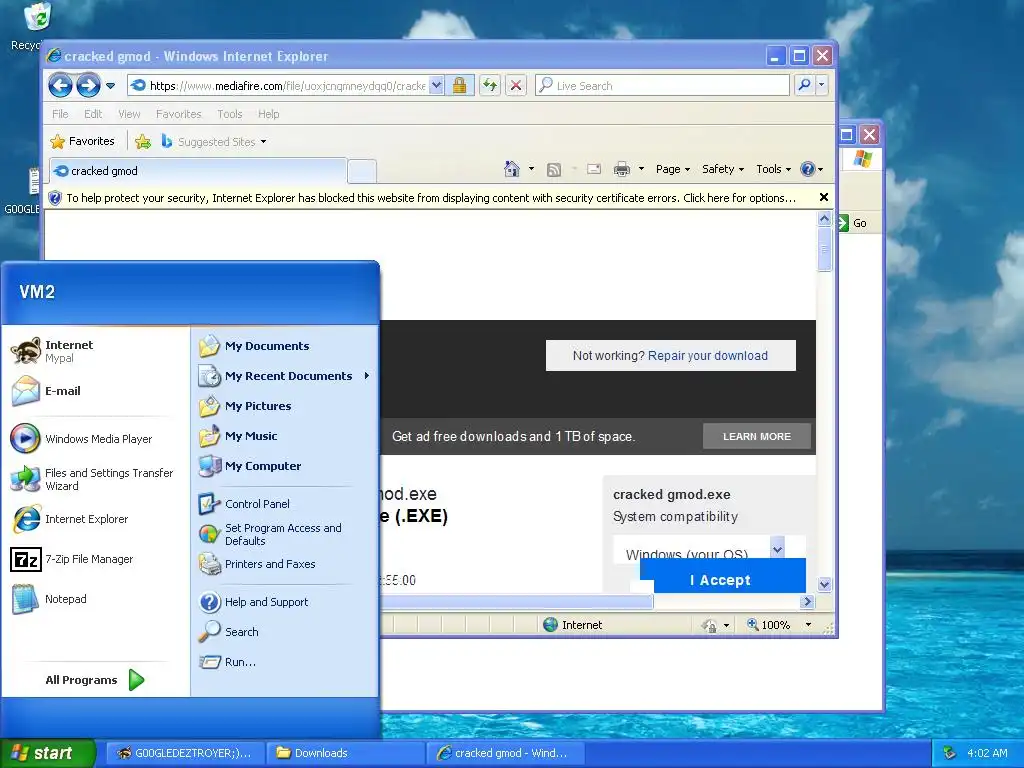
Task: Click the RSS feeds icon
Action: point(554,170)
